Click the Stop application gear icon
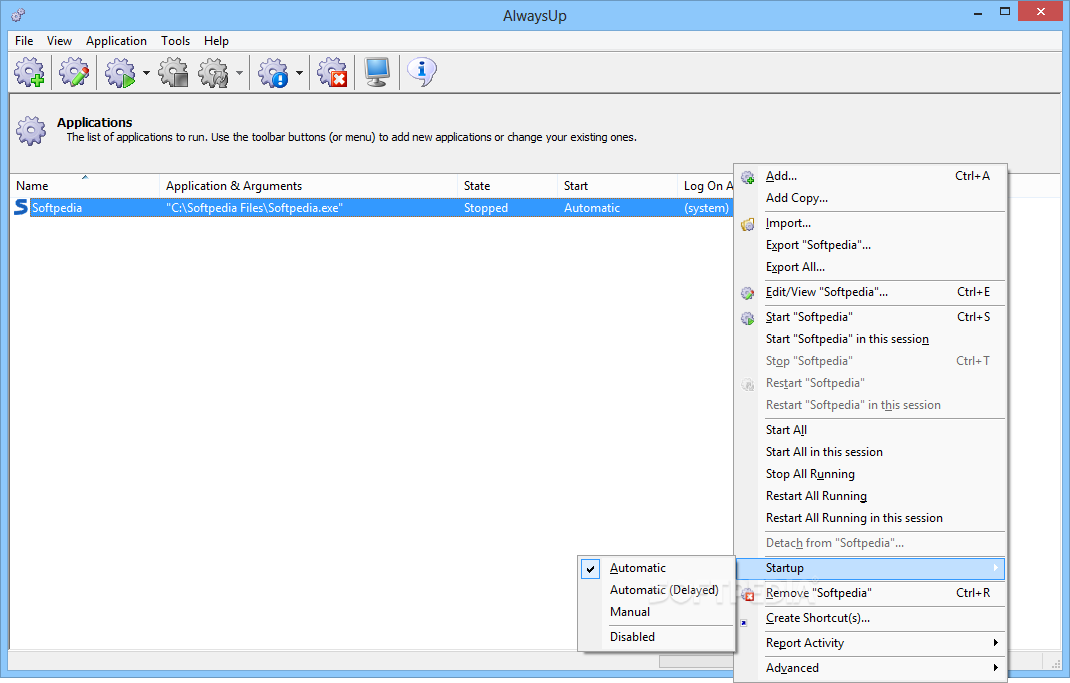Image resolution: width=1070 pixels, height=683 pixels. click(174, 72)
